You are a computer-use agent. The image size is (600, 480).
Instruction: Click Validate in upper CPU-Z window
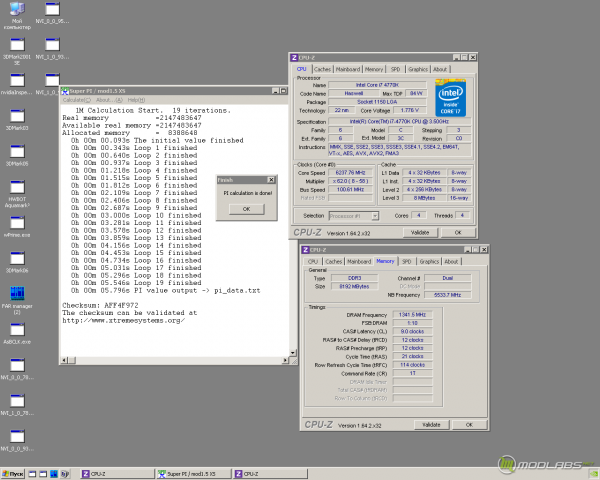(x=420, y=233)
